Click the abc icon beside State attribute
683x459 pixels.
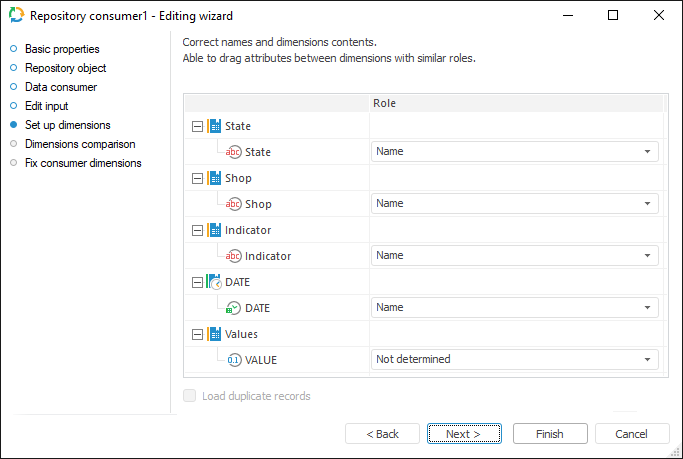(x=234, y=152)
